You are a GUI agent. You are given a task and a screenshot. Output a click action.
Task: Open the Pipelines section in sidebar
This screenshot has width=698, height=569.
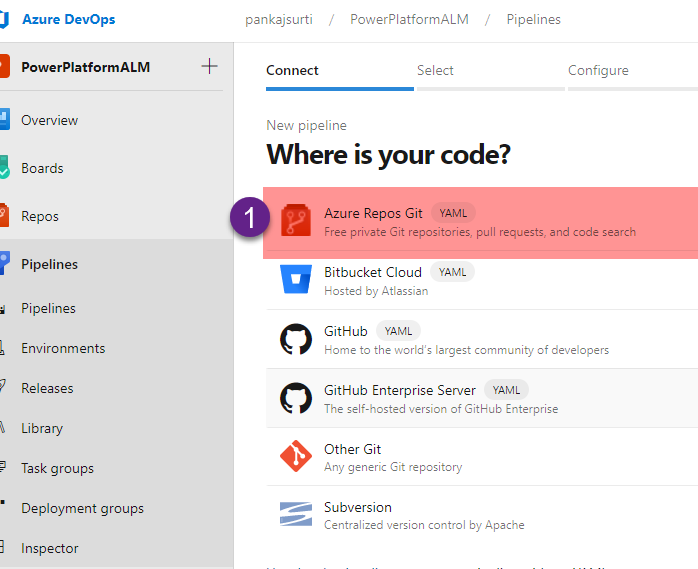point(49,265)
